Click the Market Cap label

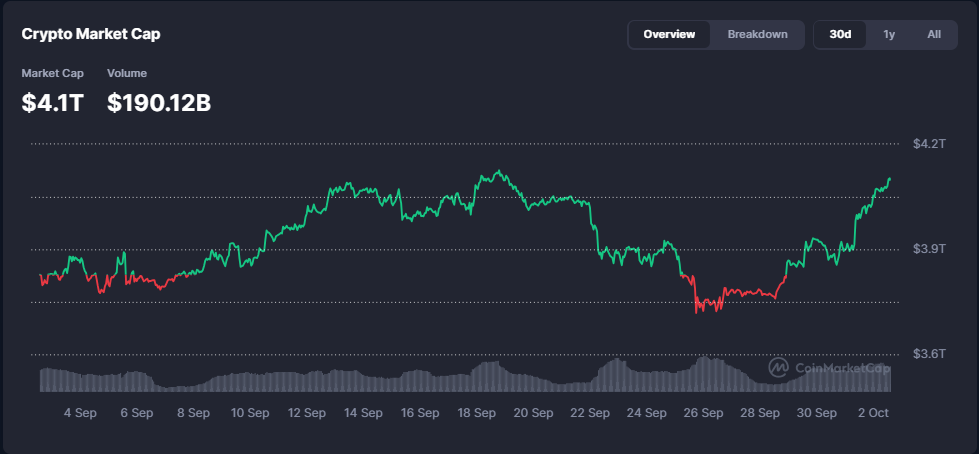[x=52, y=73]
